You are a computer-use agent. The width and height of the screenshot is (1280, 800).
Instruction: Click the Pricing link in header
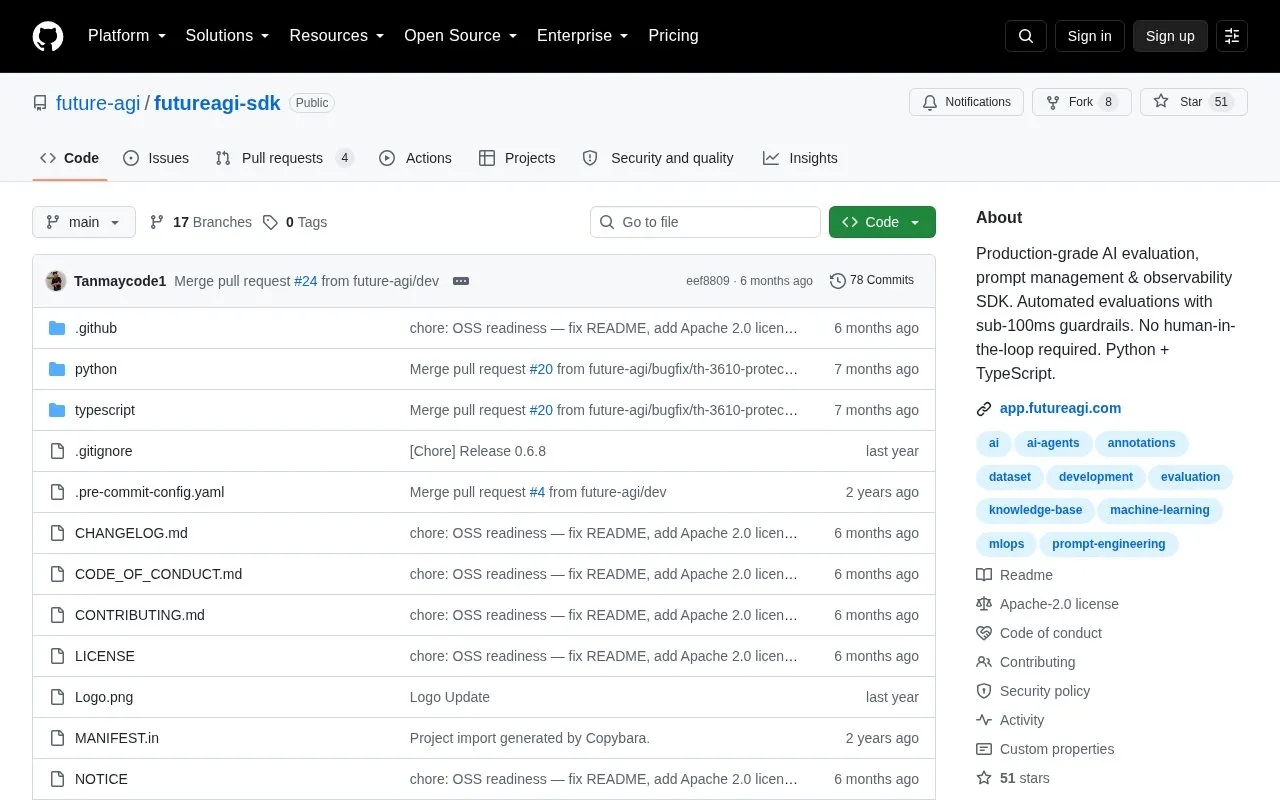click(x=673, y=36)
